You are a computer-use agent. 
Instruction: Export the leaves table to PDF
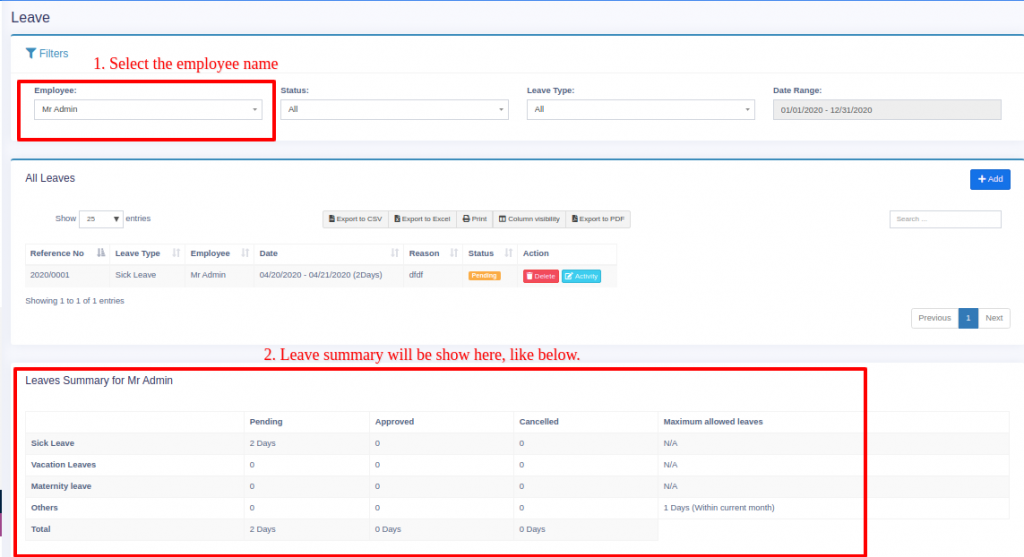598,219
